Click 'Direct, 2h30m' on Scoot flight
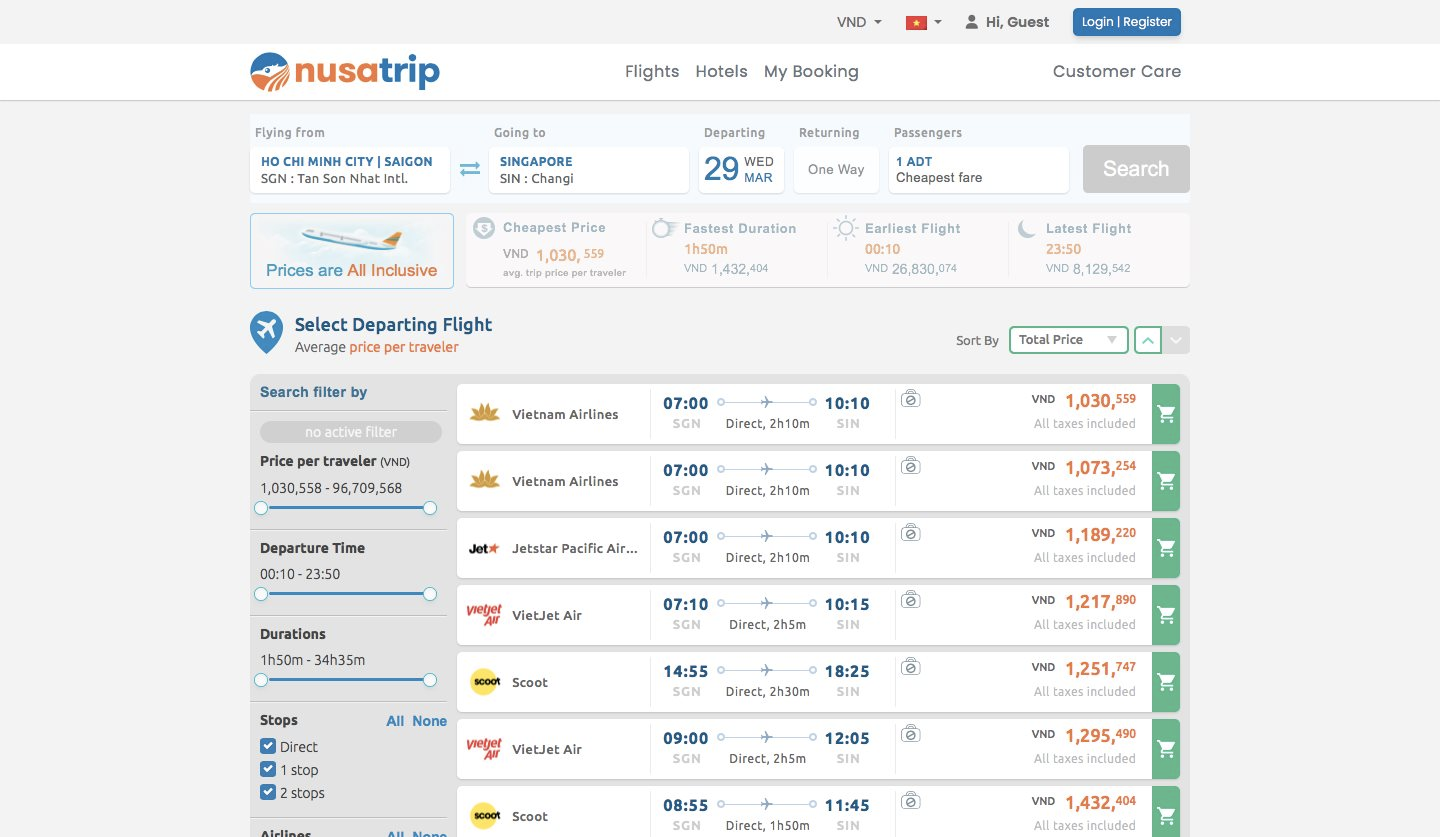 point(768,692)
